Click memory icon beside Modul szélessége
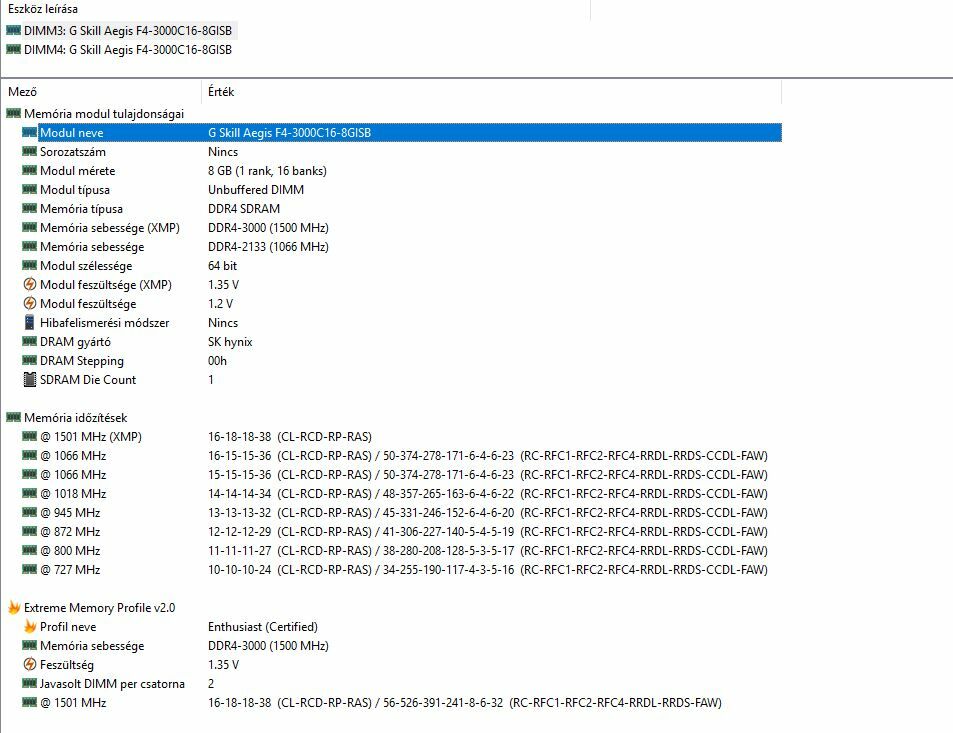Viewport: 953px width, 733px height. 29,265
